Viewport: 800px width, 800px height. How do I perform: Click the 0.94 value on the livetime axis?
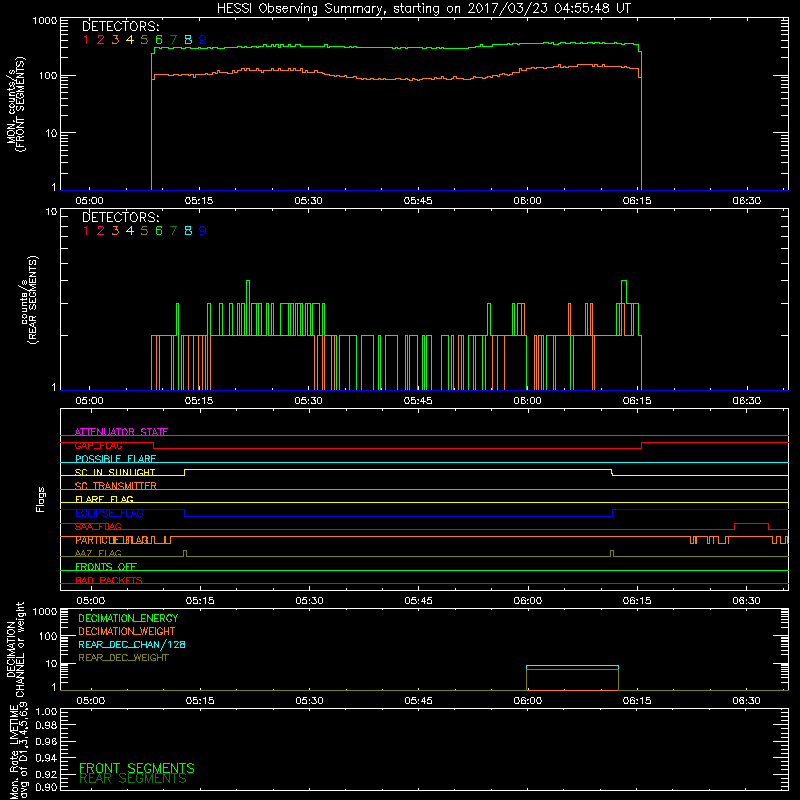pos(46,758)
